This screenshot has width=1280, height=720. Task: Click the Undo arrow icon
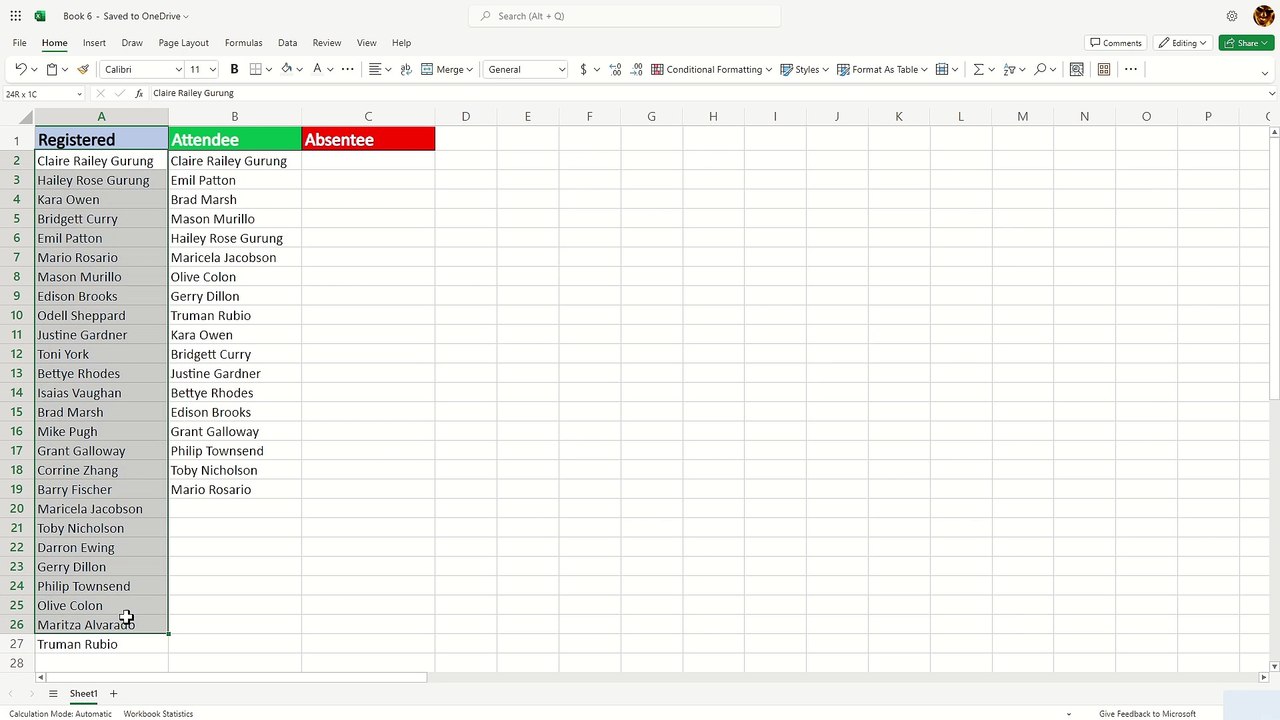tap(20, 69)
